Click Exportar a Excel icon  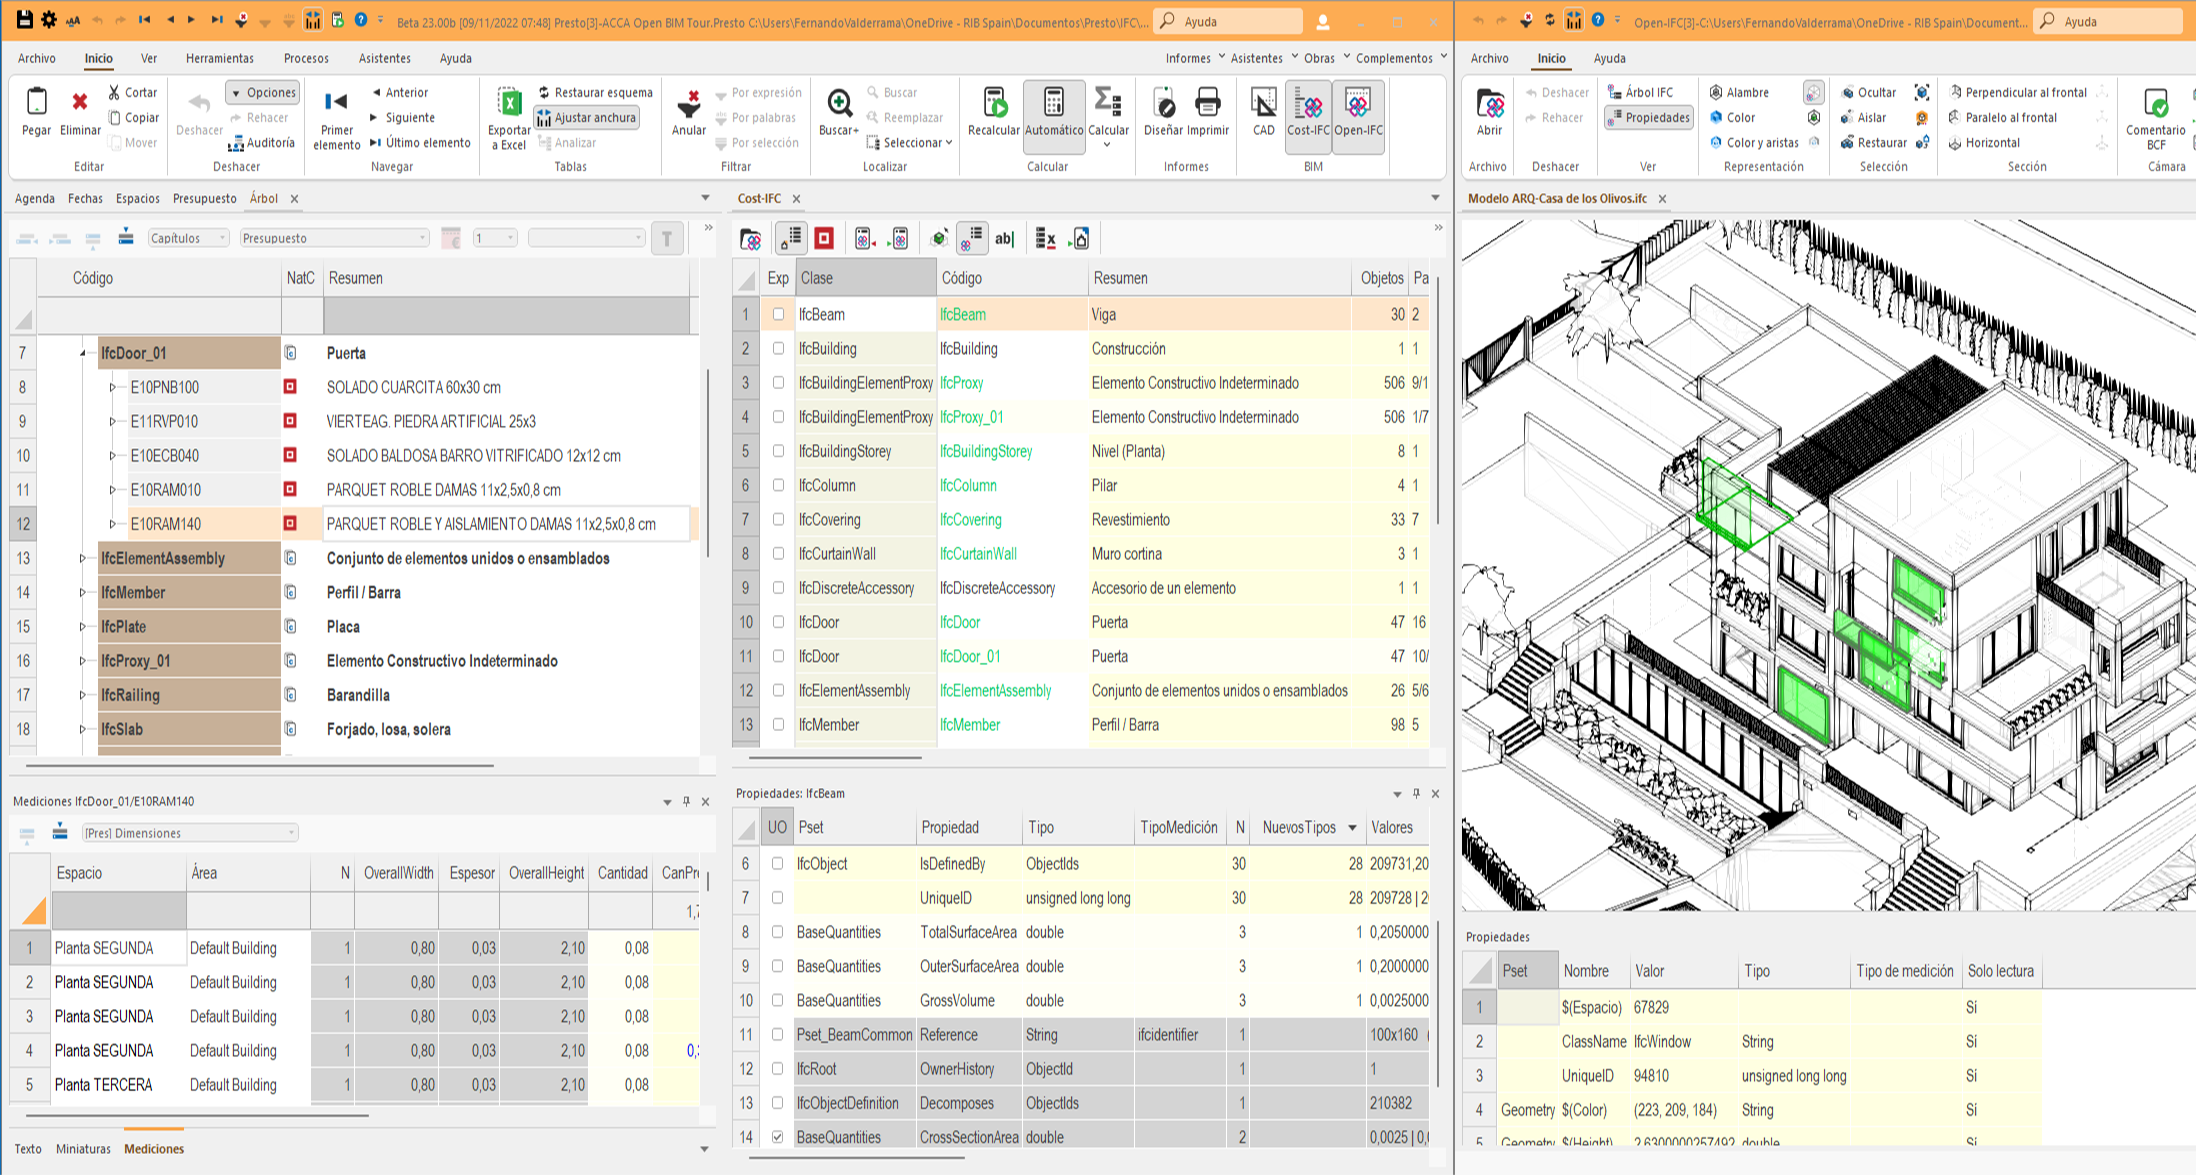point(509,104)
